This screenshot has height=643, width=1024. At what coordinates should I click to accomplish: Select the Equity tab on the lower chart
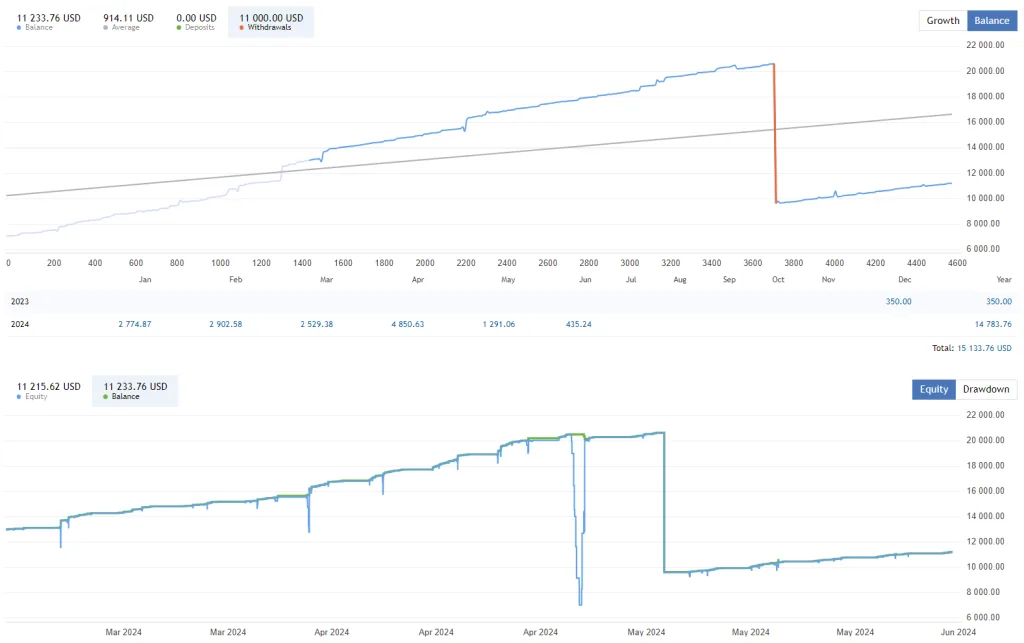pos(934,389)
